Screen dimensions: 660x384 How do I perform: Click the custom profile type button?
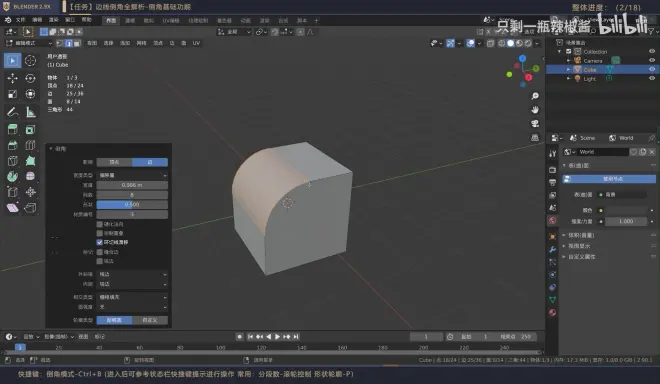coord(150,320)
